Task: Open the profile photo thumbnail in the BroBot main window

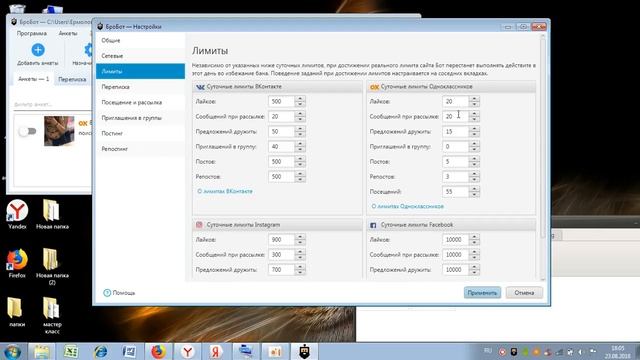Action: [59, 131]
